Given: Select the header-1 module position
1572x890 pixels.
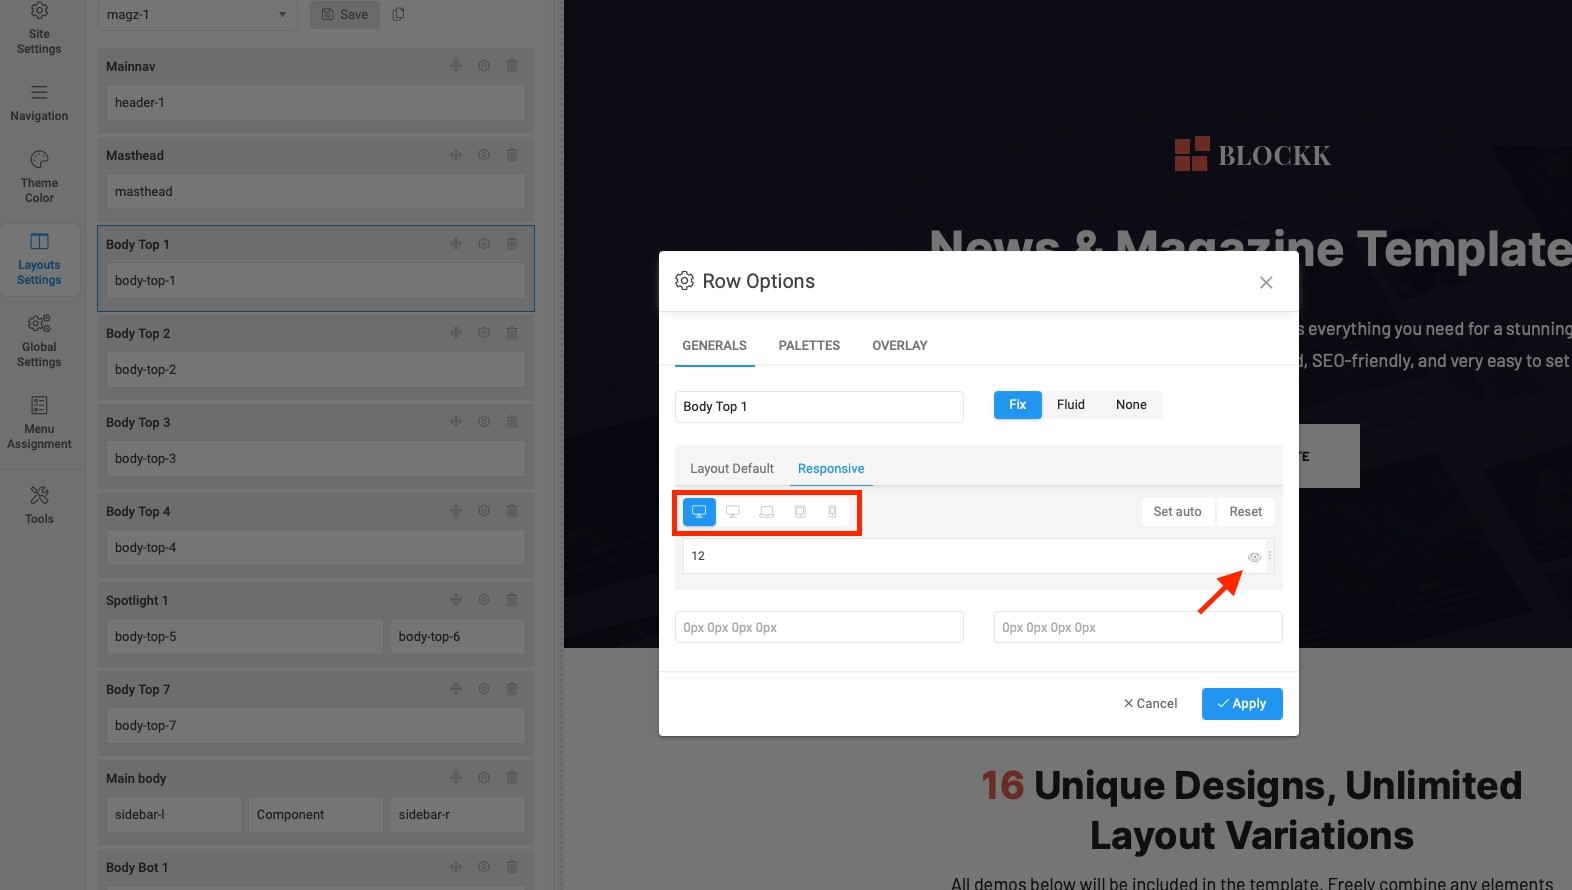Looking at the screenshot, I should coord(316,103).
